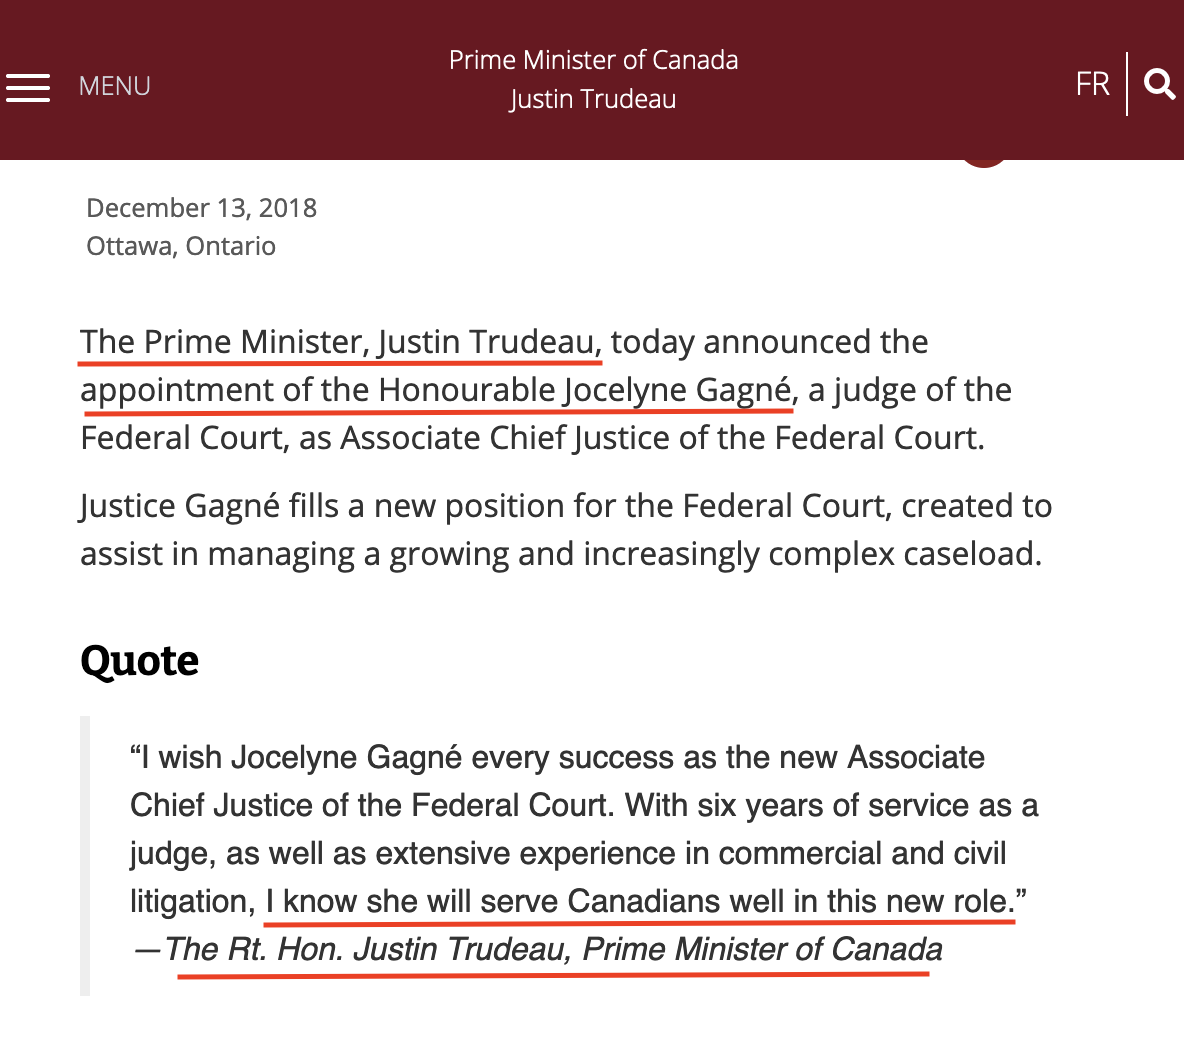Switch language using the FR link
The image size is (1184, 1042).
[1093, 84]
